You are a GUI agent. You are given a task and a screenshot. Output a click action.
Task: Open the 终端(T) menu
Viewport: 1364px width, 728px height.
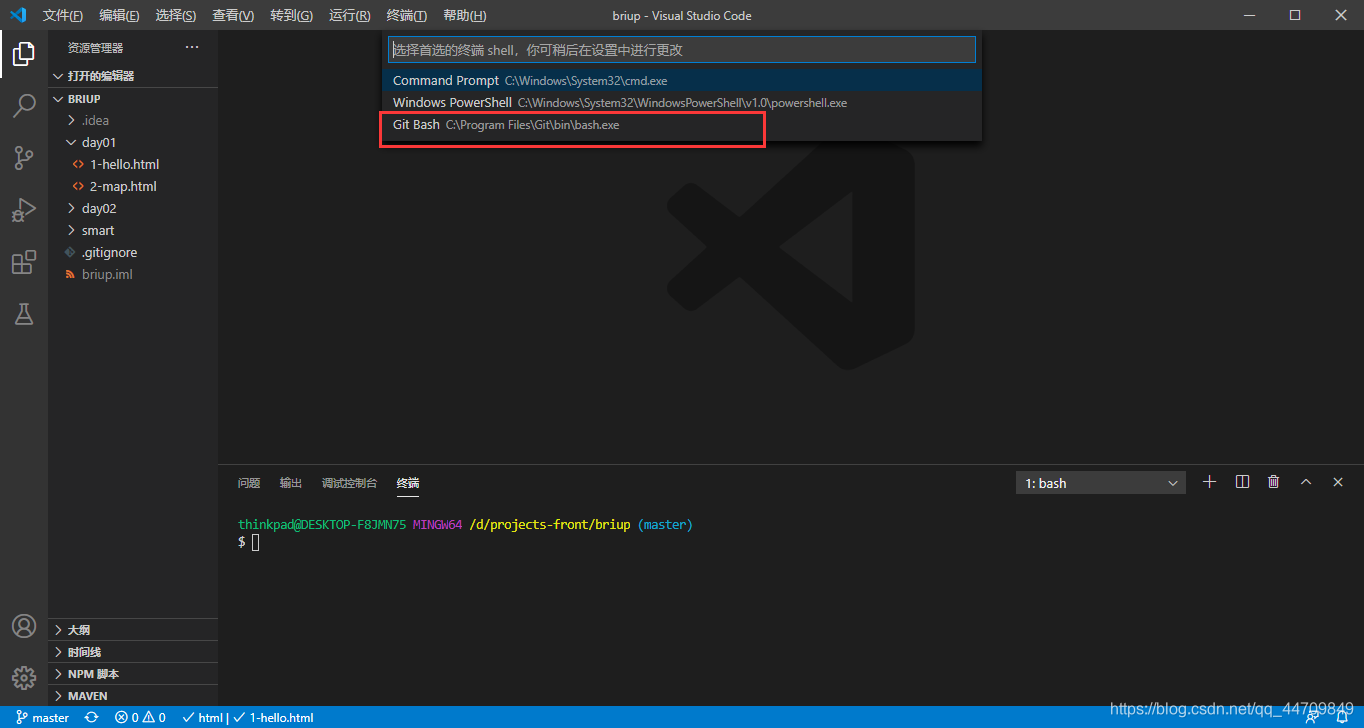tap(406, 15)
